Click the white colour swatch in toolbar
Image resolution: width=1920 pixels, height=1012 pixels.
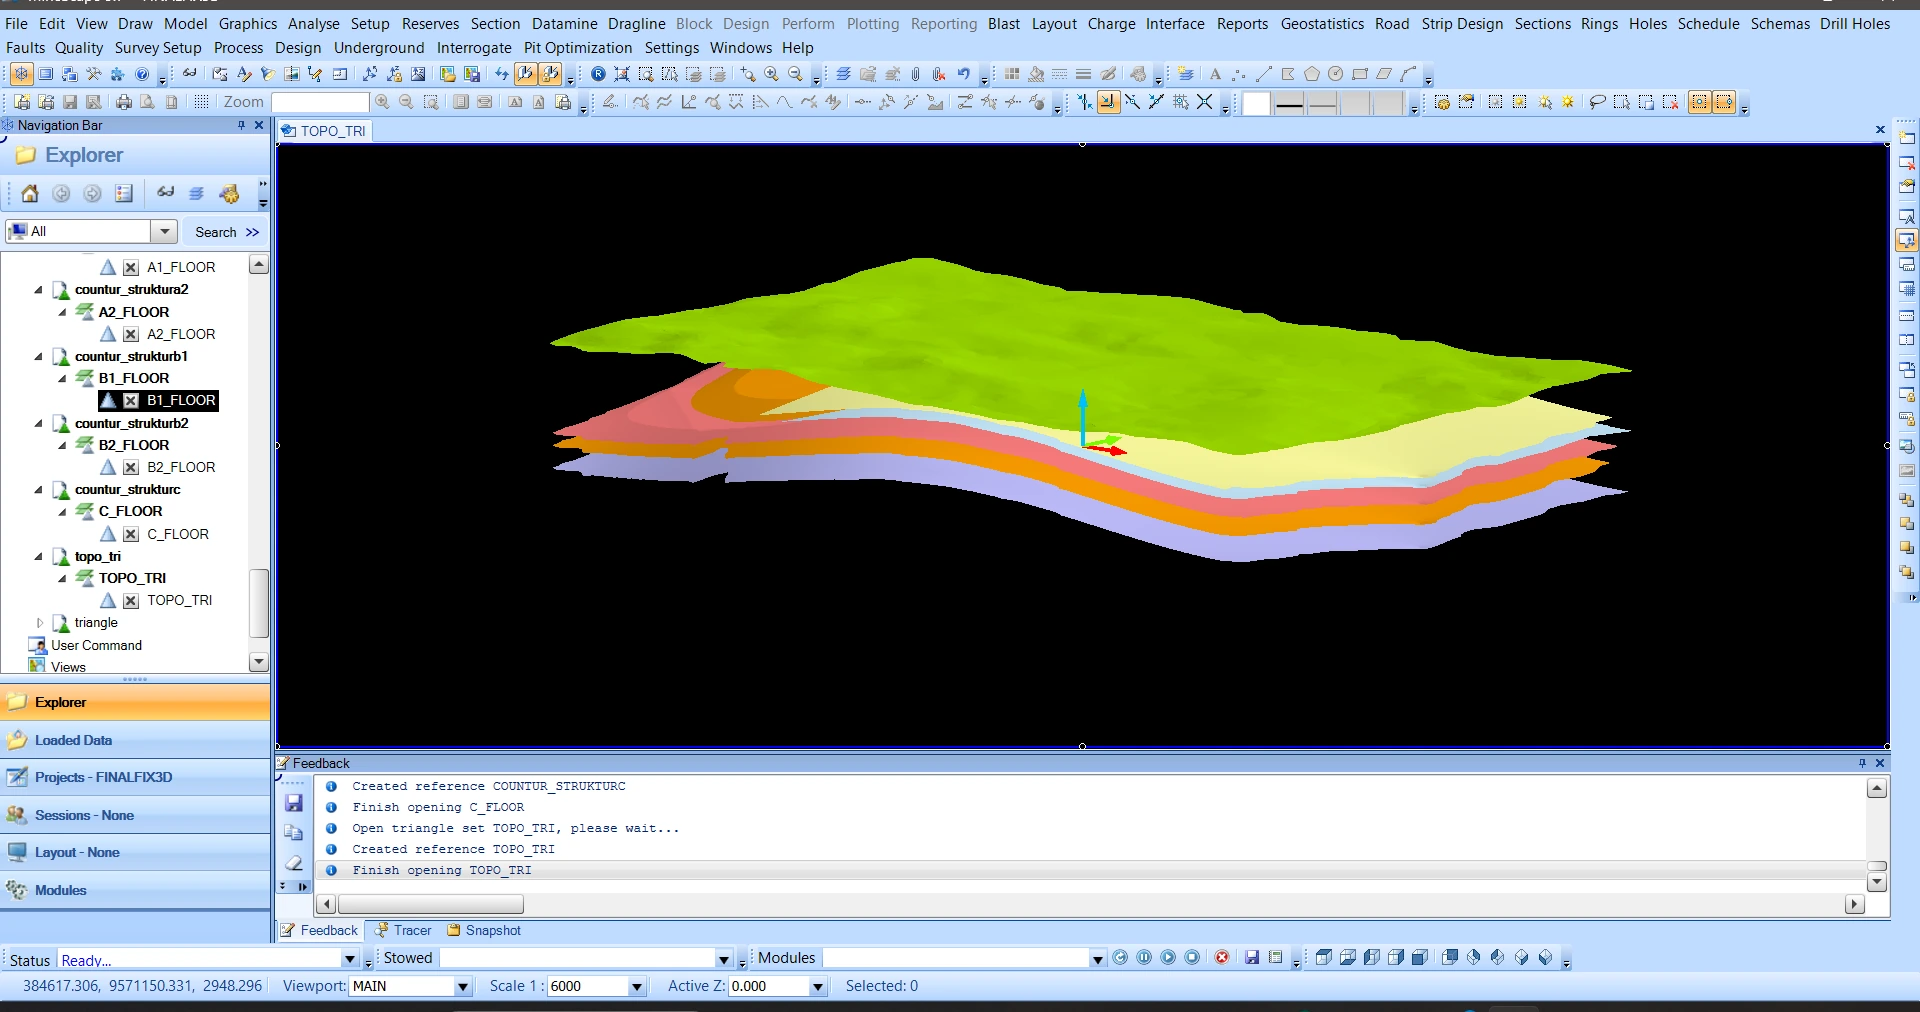point(1256,103)
